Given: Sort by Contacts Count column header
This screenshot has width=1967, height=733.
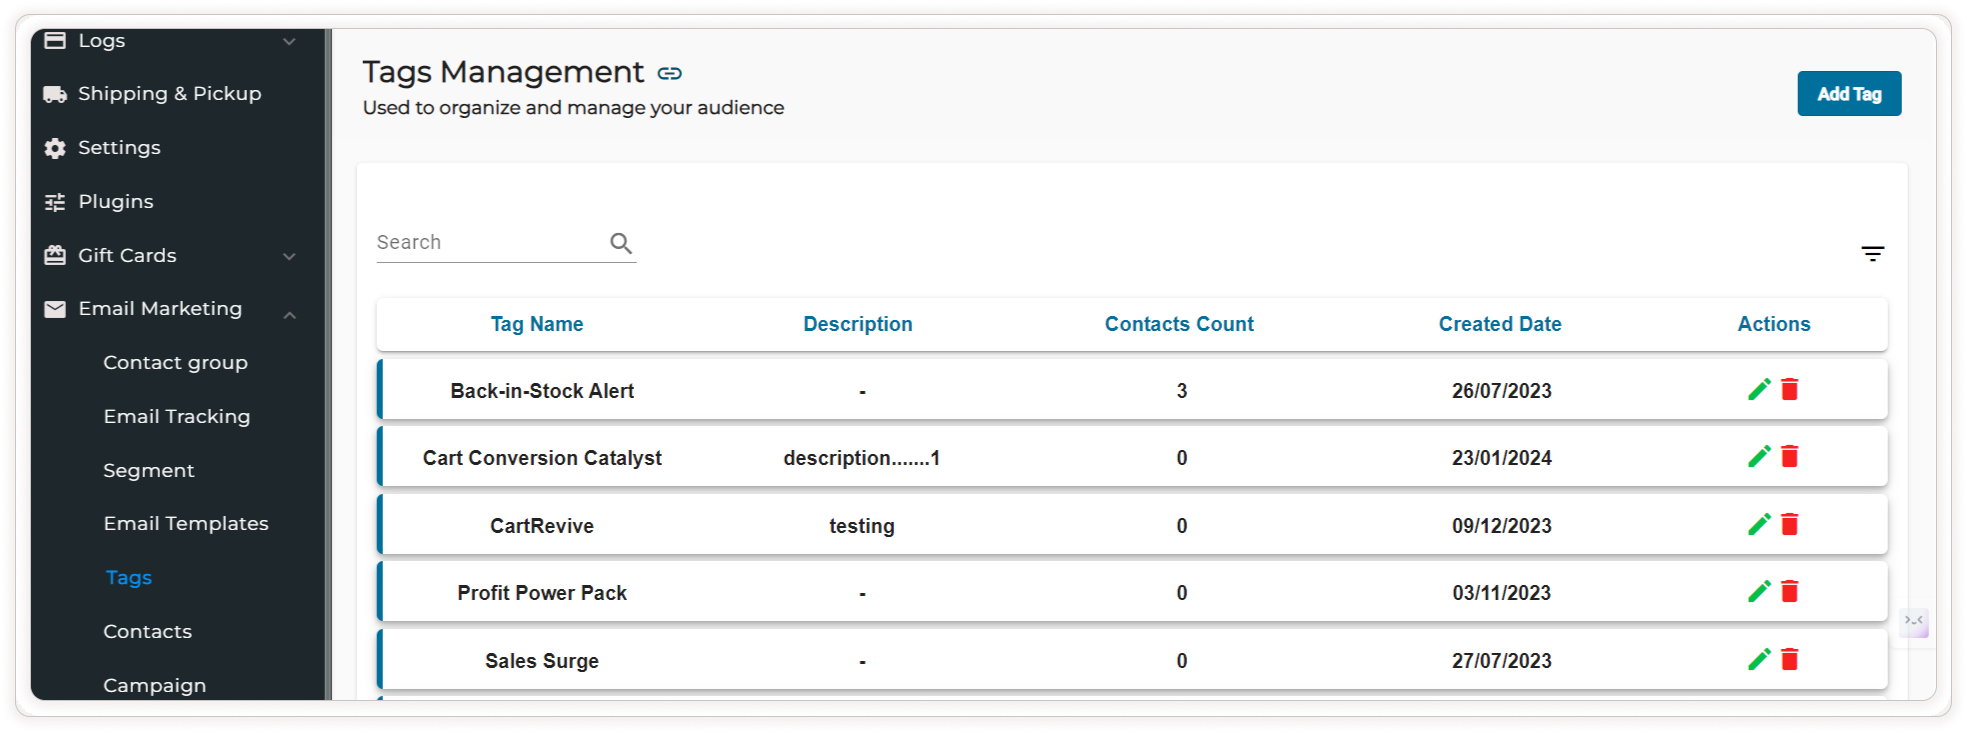Looking at the screenshot, I should point(1178,324).
